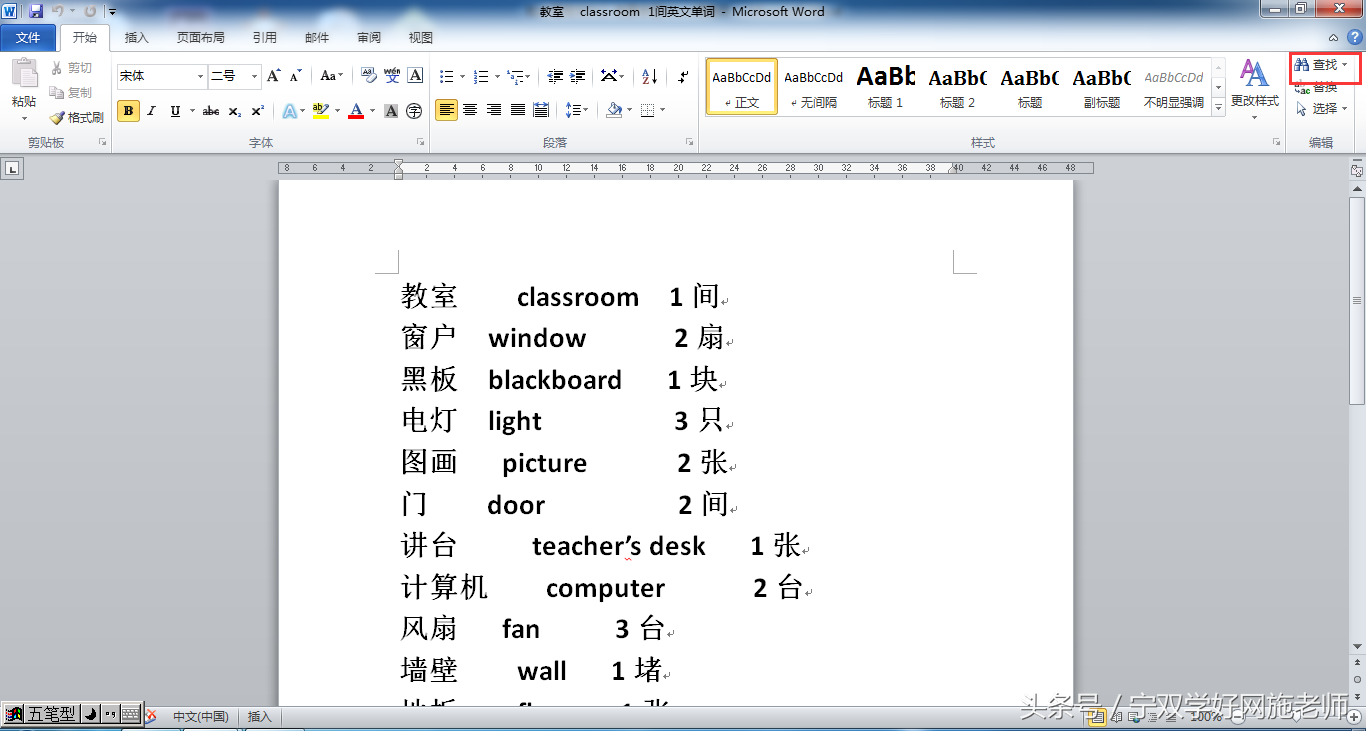Justify the paragraph text
The height and width of the screenshot is (731, 1366).
[x=518, y=110]
